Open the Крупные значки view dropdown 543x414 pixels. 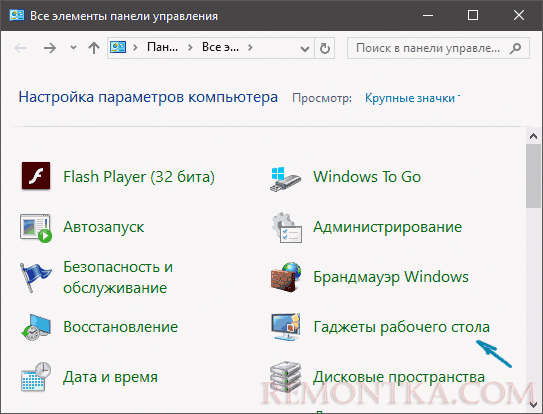412,98
